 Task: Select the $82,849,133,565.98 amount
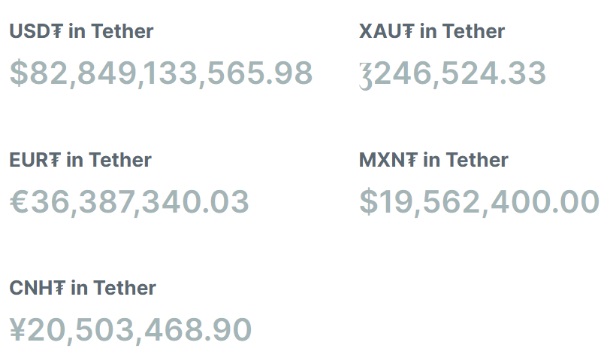pyautogui.click(x=161, y=73)
